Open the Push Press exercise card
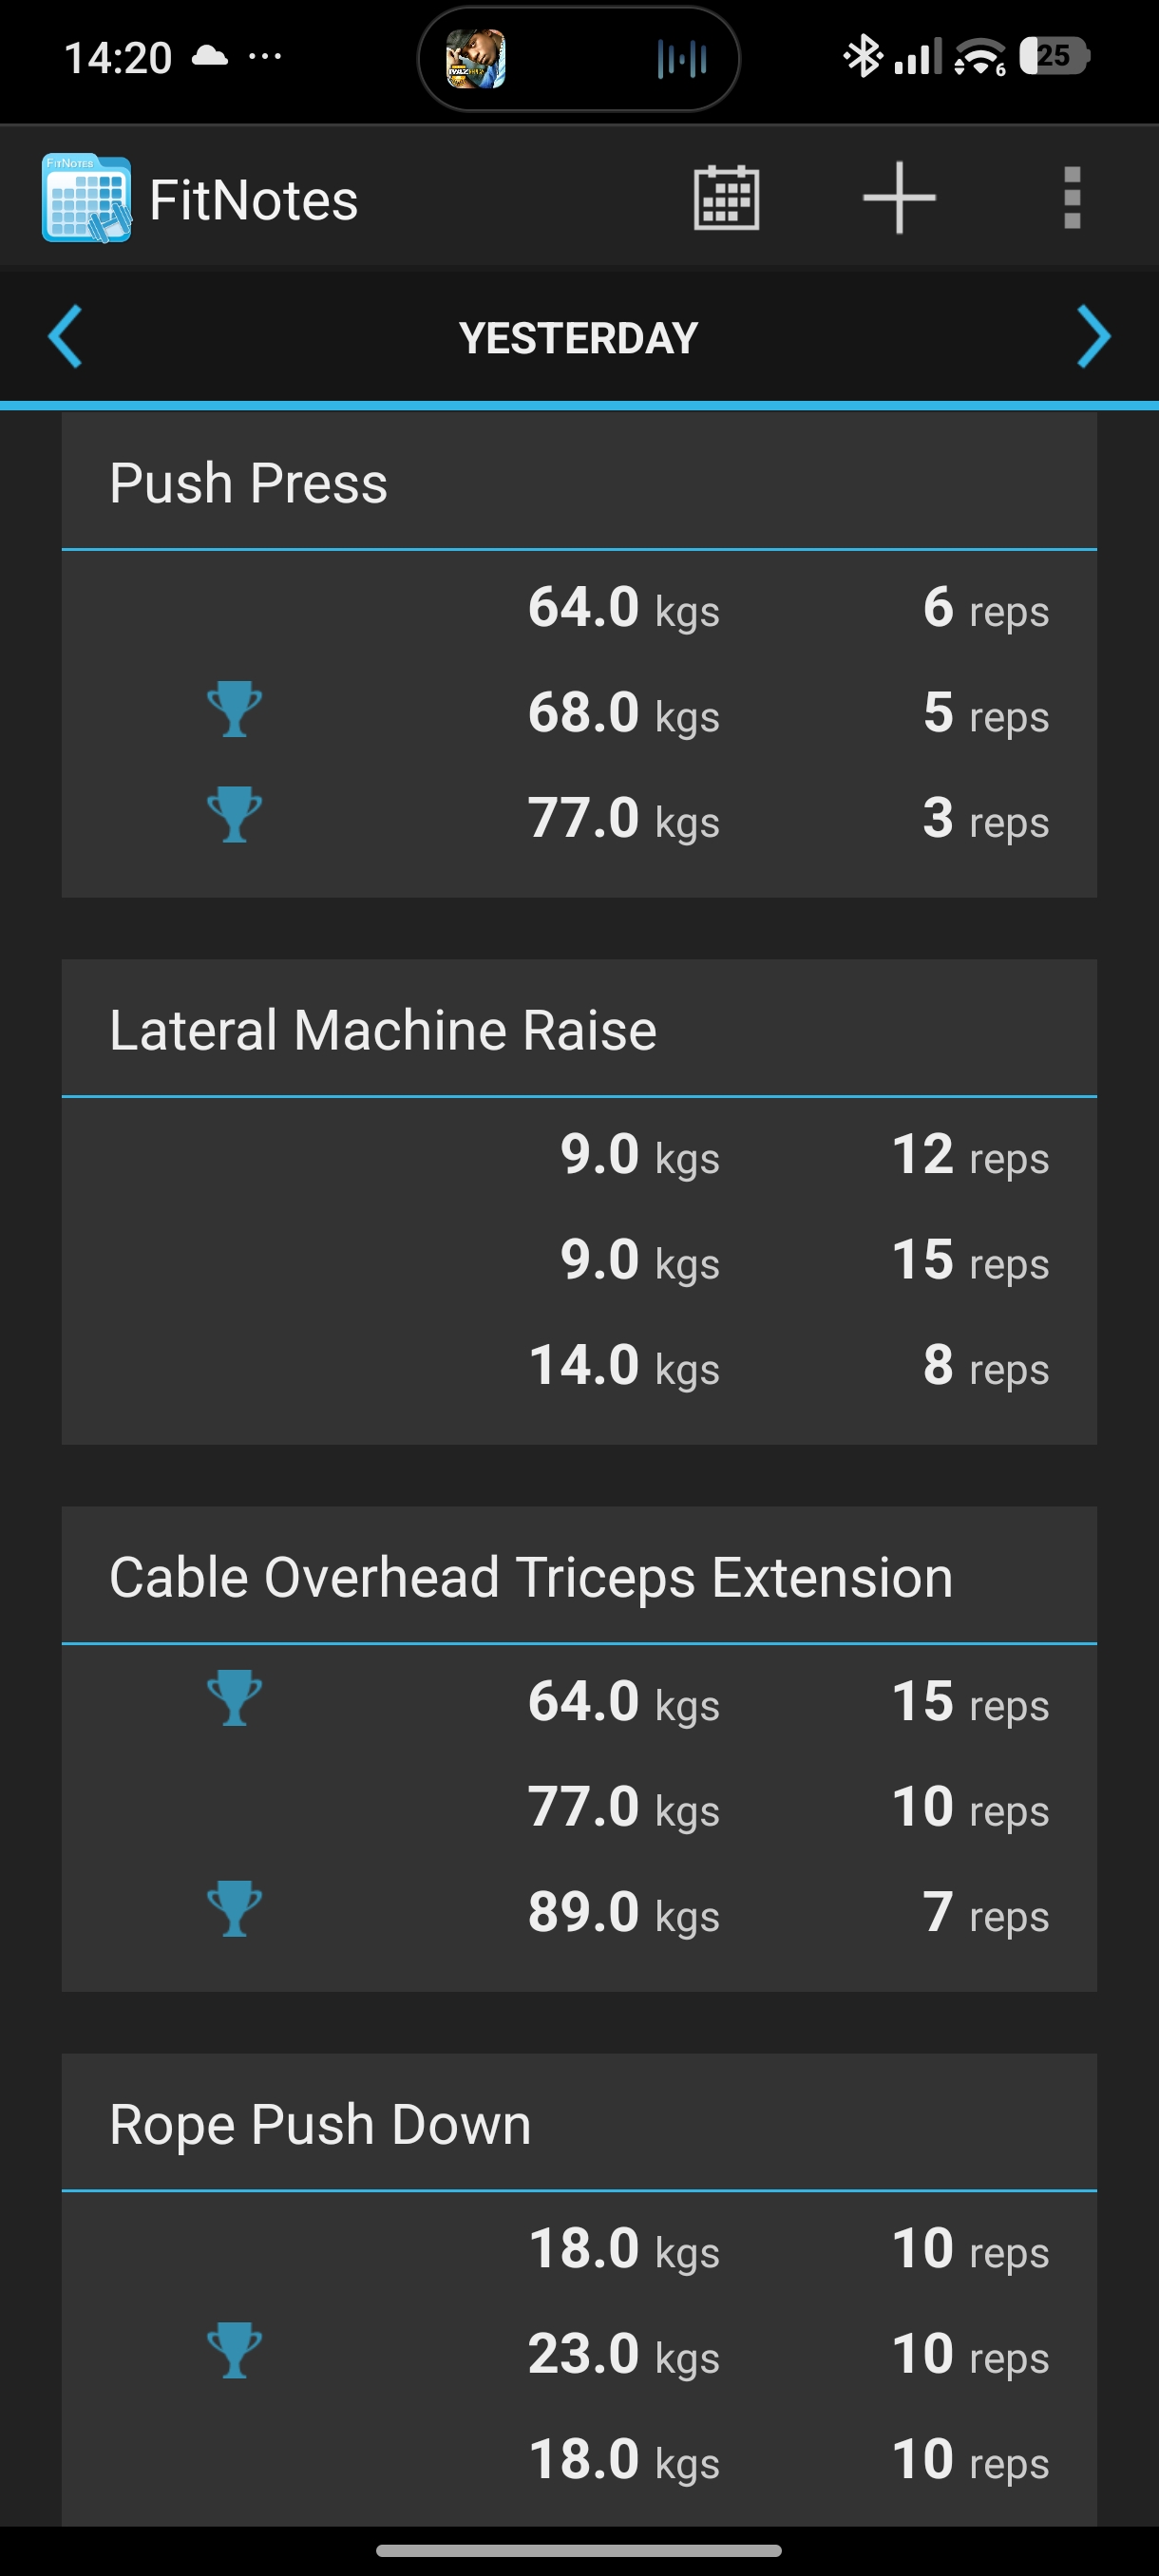This screenshot has height=2576, width=1159. pos(248,484)
